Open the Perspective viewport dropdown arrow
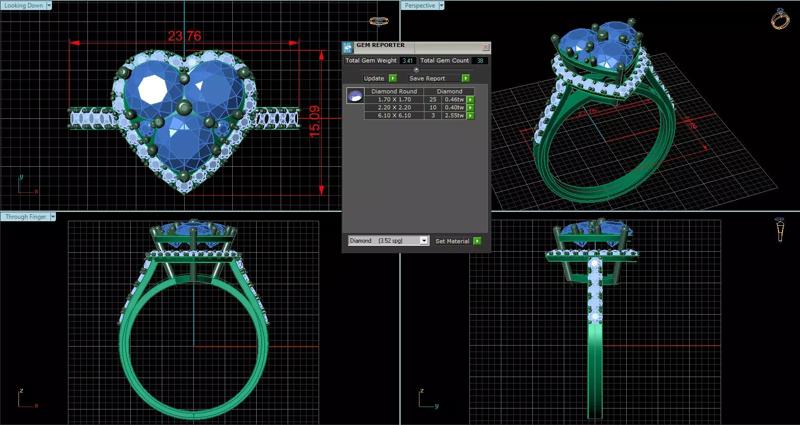Viewport: 800px width, 425px height. [x=441, y=5]
